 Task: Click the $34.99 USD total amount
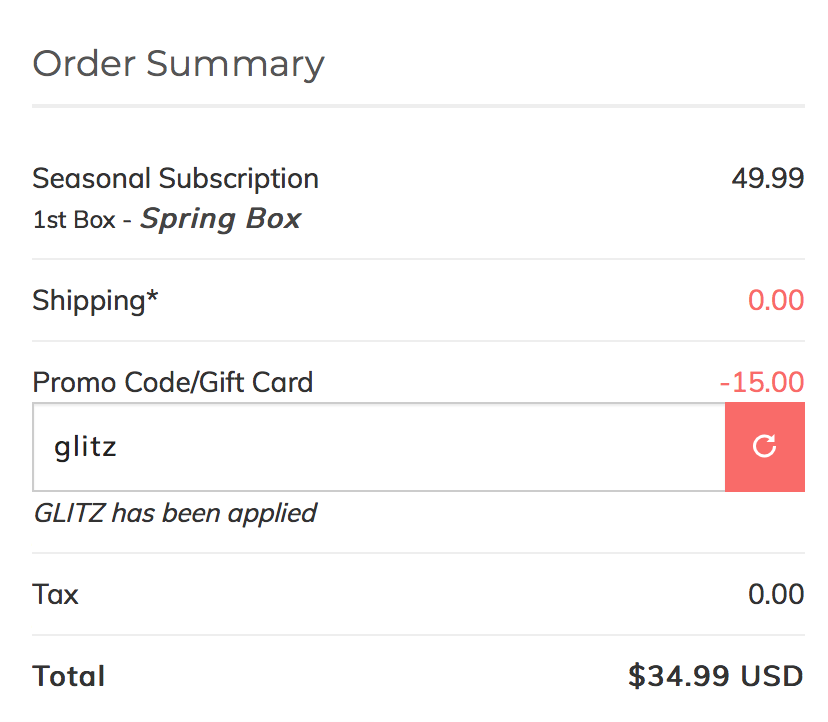pos(716,676)
